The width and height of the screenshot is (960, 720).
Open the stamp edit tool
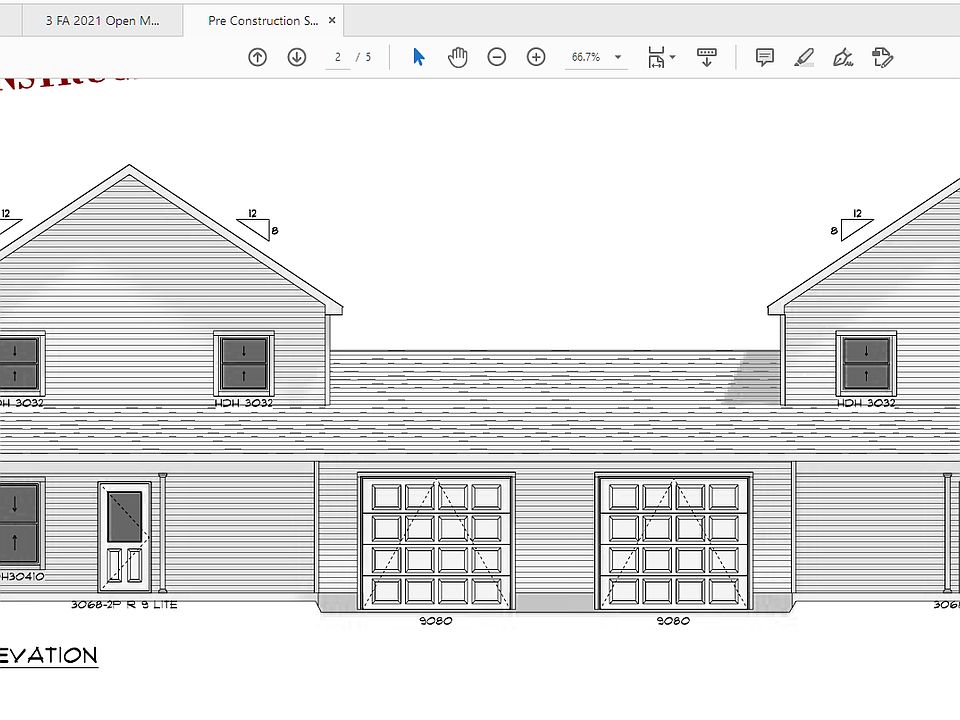click(882, 58)
